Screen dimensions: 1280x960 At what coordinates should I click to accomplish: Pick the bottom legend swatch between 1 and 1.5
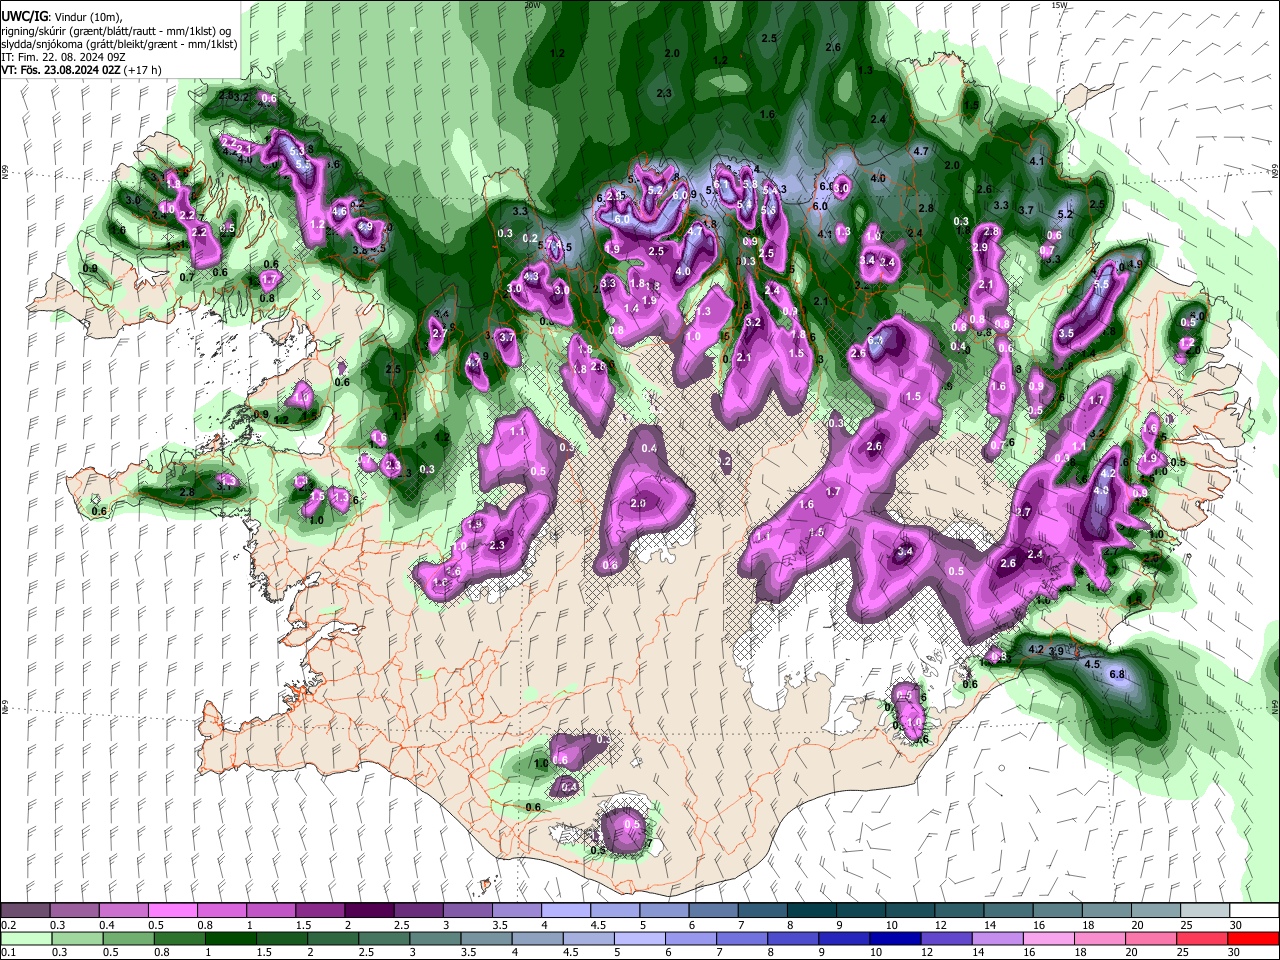(x=231, y=938)
